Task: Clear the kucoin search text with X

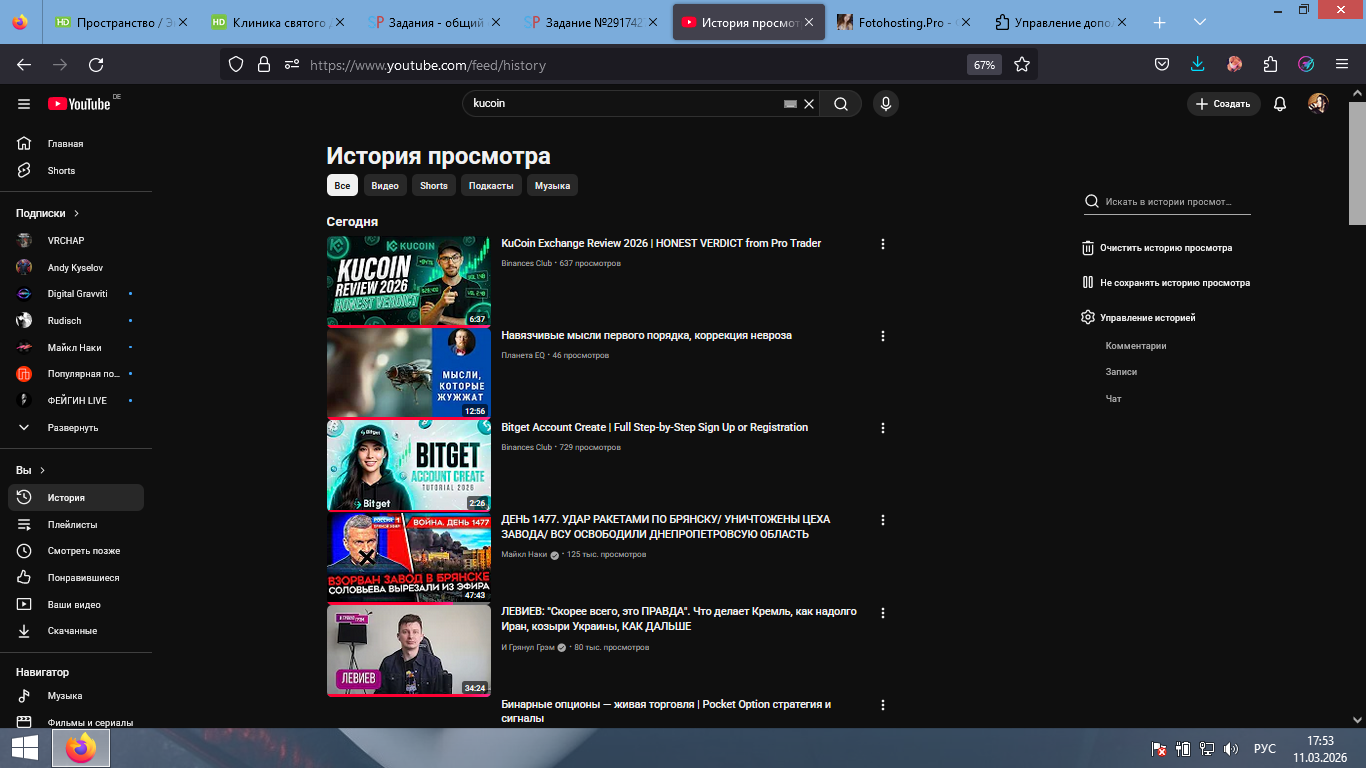Action: (x=809, y=104)
